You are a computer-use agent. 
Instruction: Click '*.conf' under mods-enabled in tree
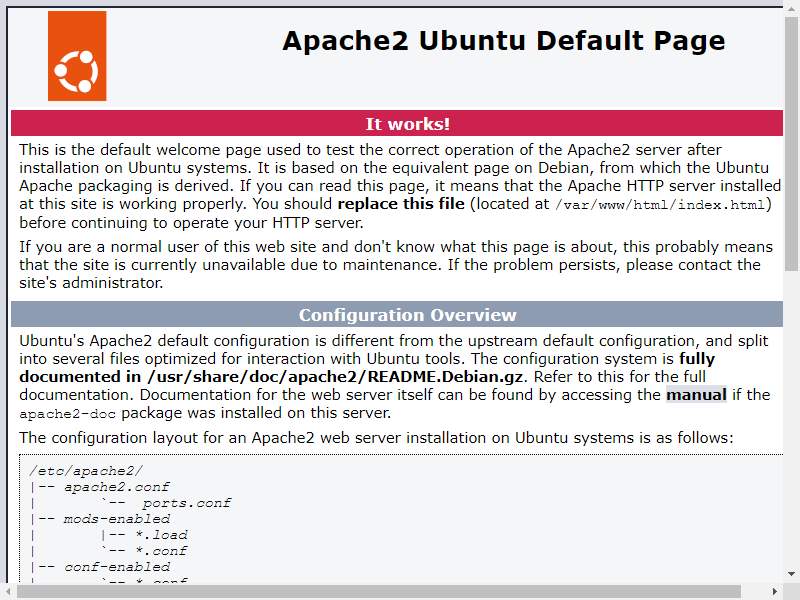tap(161, 551)
